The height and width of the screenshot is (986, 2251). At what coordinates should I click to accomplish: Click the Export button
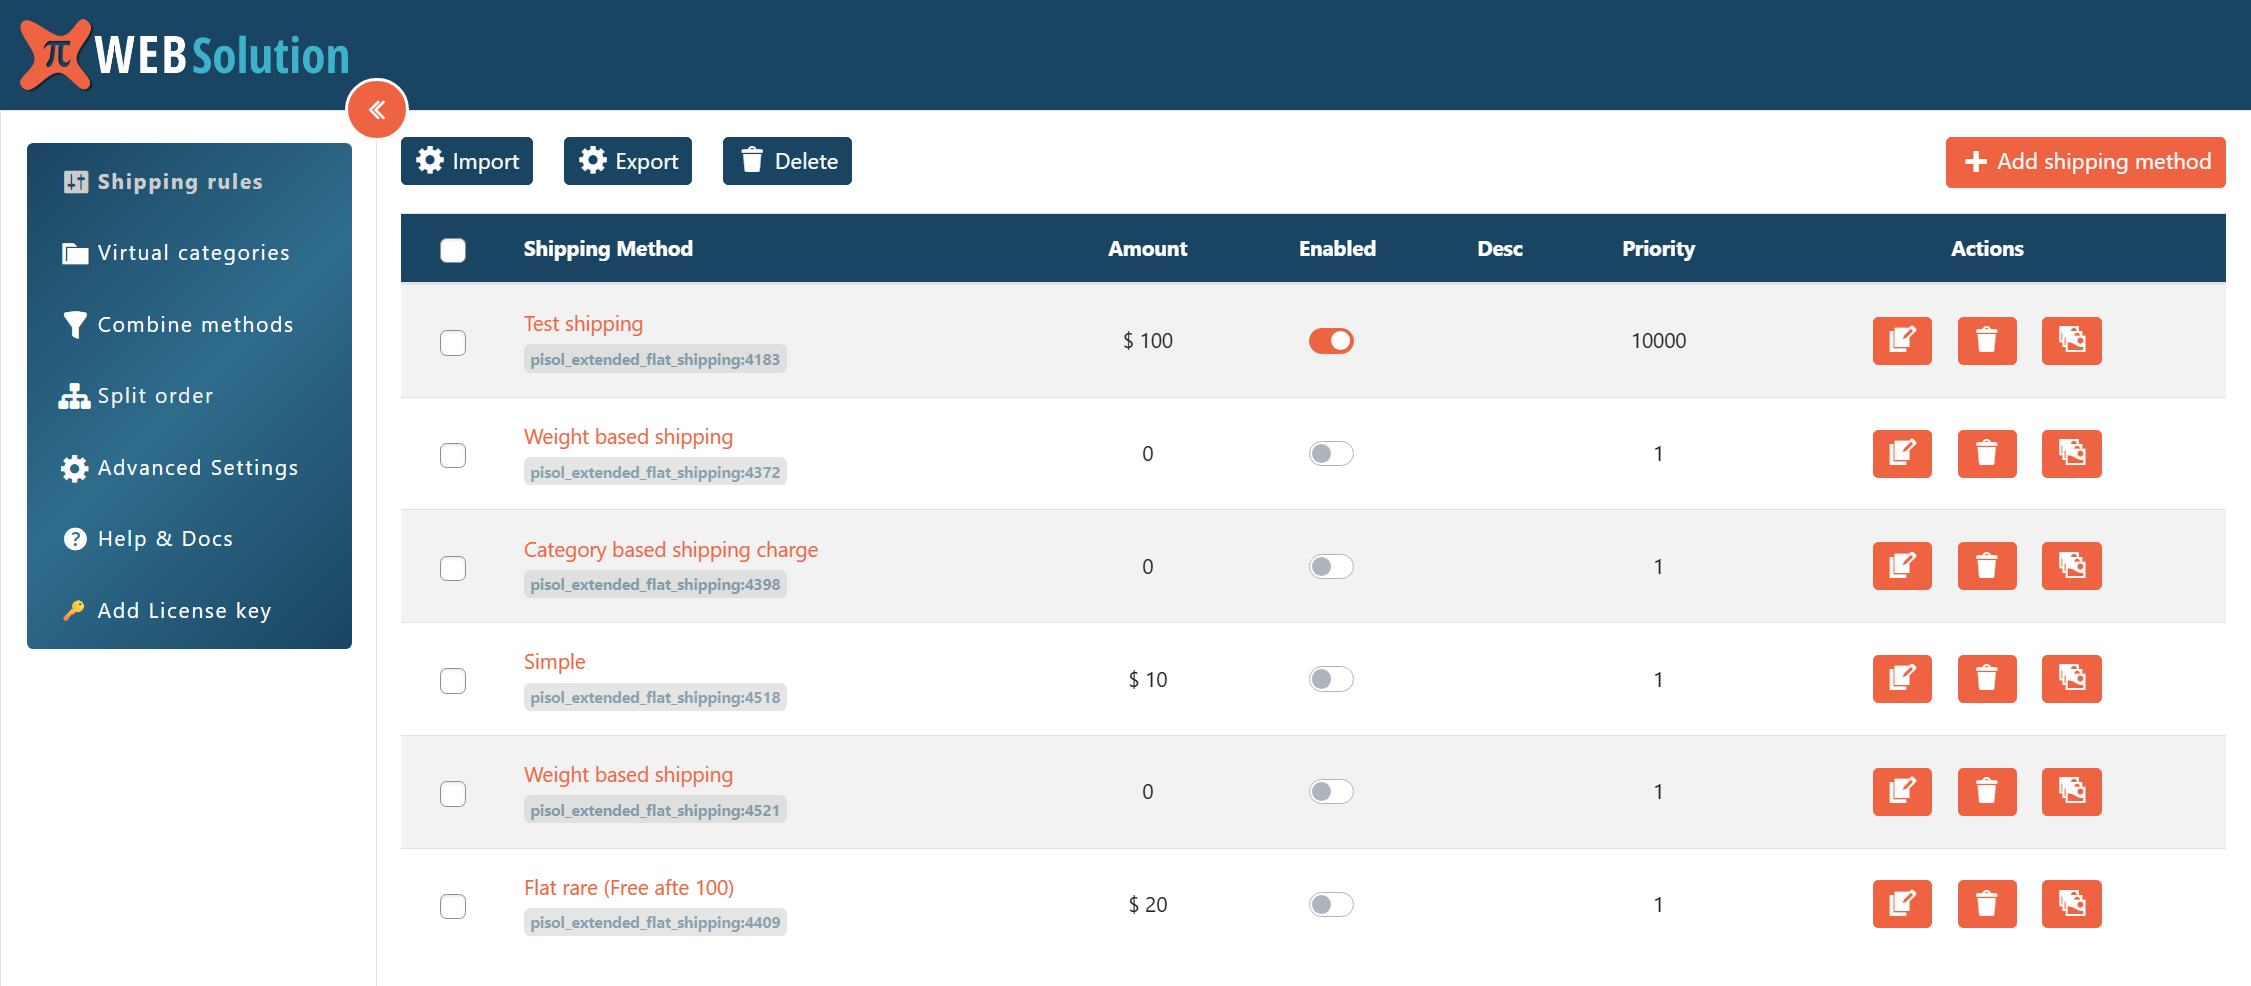pyautogui.click(x=628, y=161)
